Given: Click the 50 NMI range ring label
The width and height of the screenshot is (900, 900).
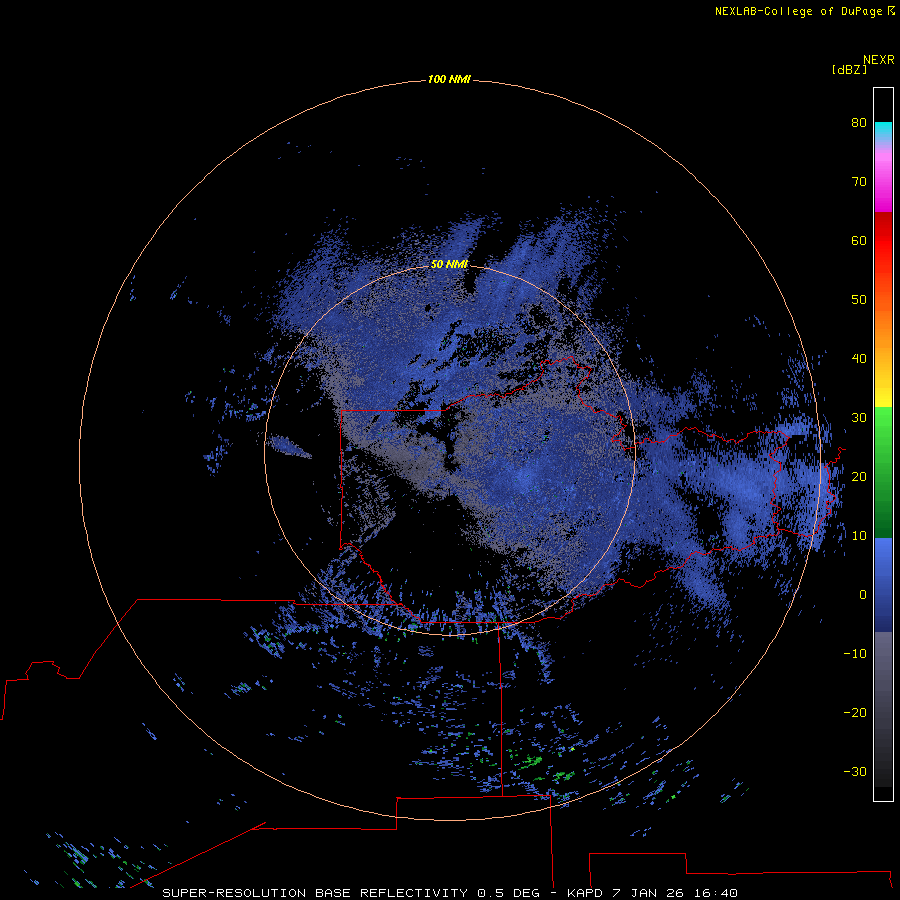Looking at the screenshot, I should pyautogui.click(x=449, y=265).
